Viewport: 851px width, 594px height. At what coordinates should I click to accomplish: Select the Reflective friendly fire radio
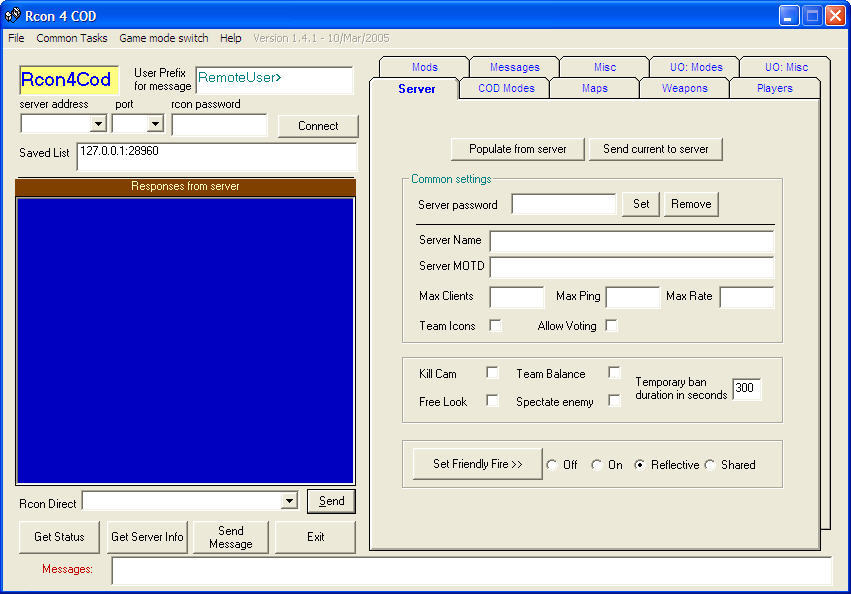[x=640, y=465]
